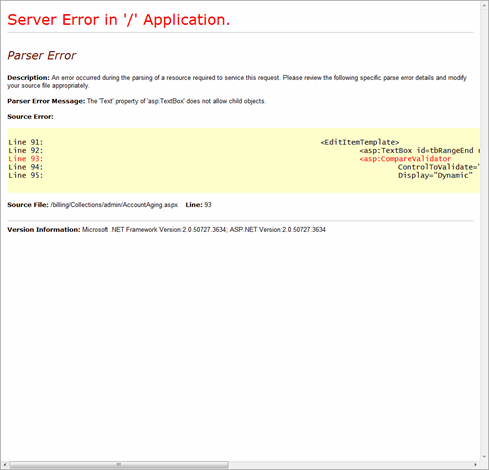Click the '/billing/Collections/admin/AccountAging.aspx' file path
The width and height of the screenshot is (489, 470).
(114, 205)
